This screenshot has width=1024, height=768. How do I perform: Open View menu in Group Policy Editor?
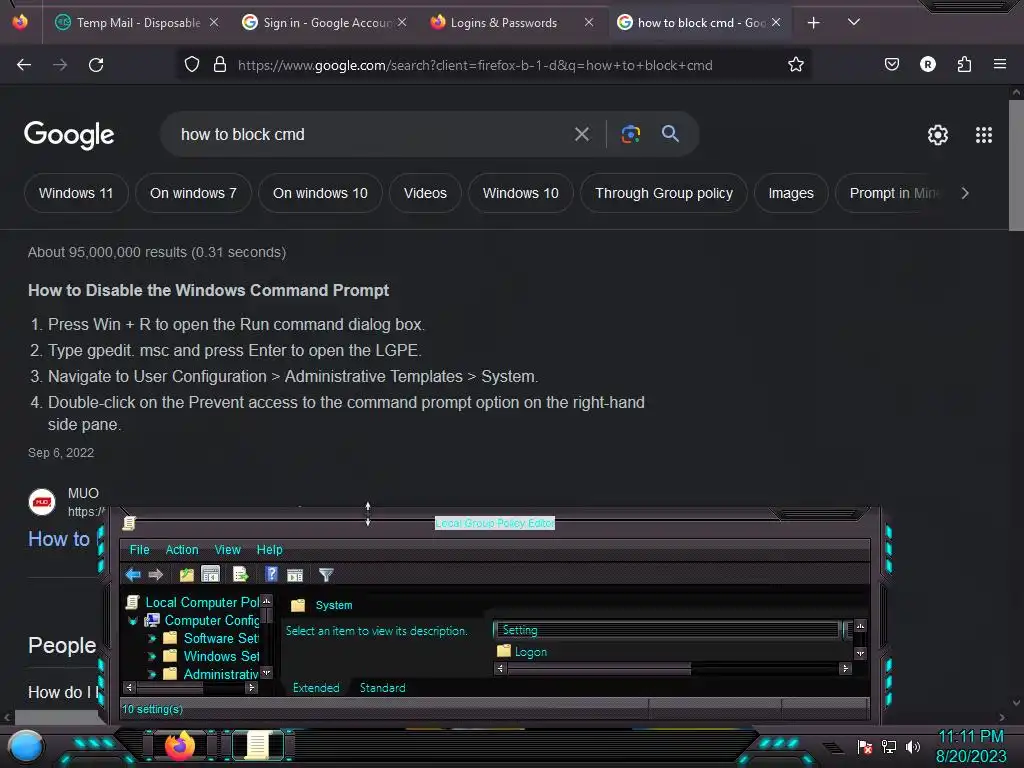tap(227, 550)
